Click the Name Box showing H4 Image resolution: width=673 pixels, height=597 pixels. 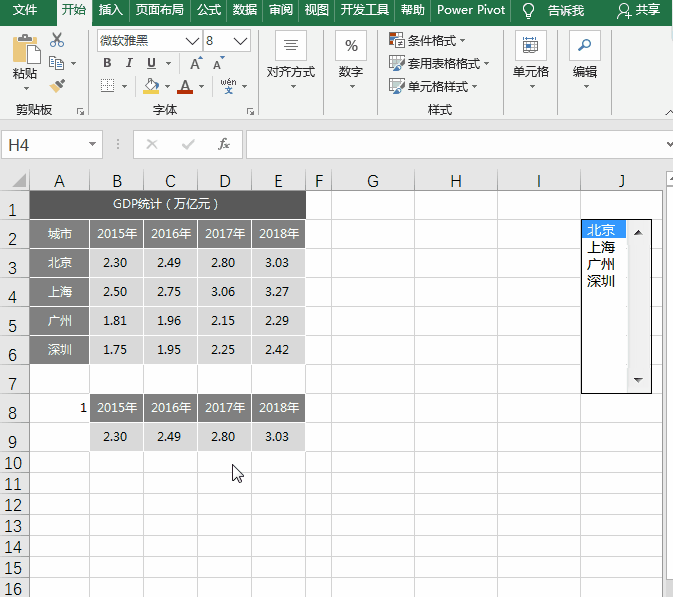pos(43,145)
